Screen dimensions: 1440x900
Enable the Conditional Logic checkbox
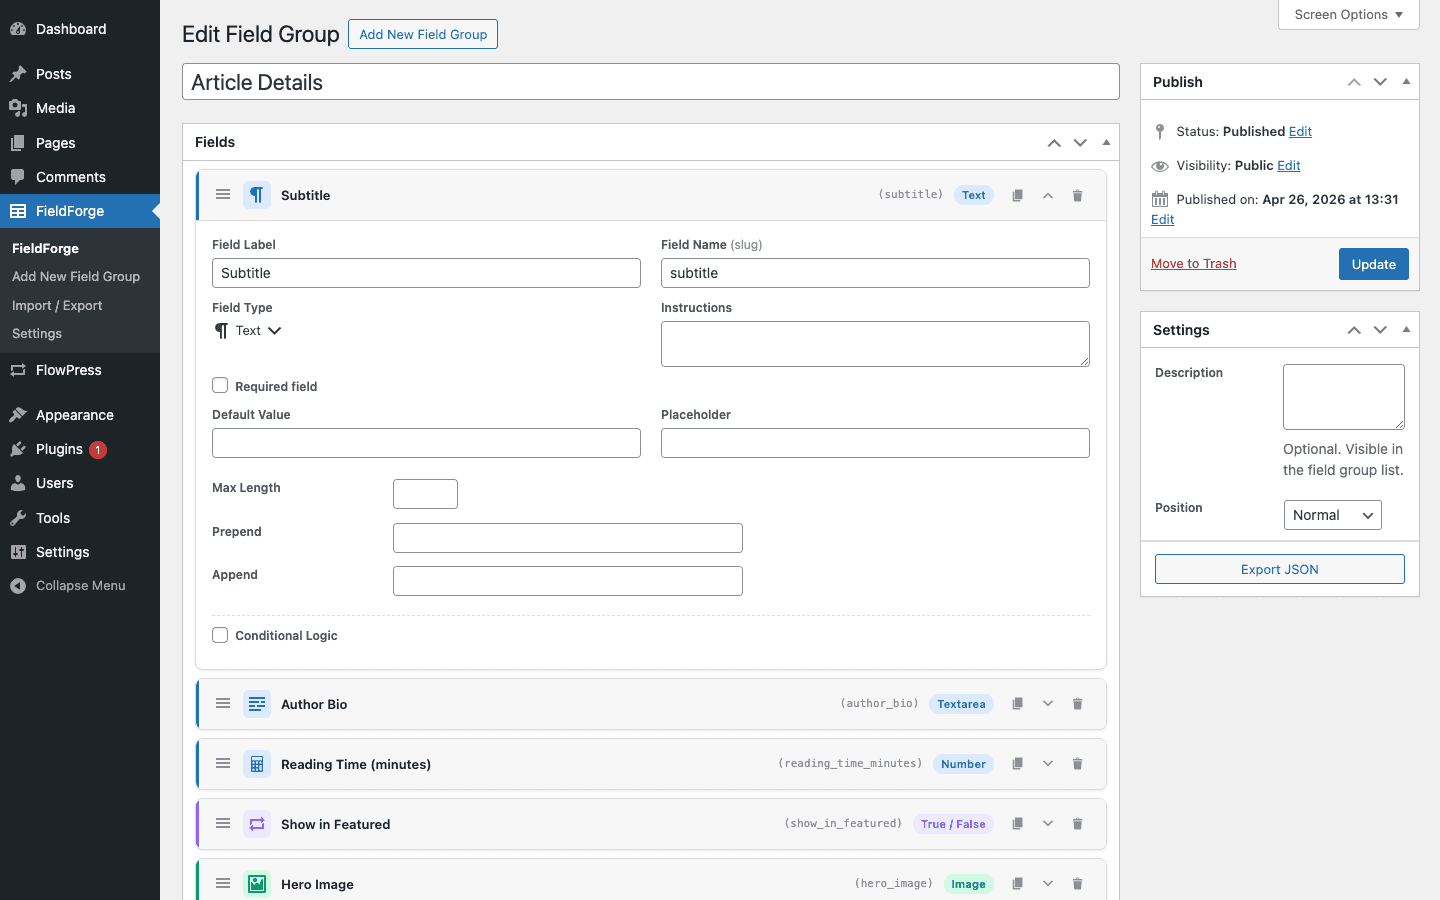(x=220, y=635)
